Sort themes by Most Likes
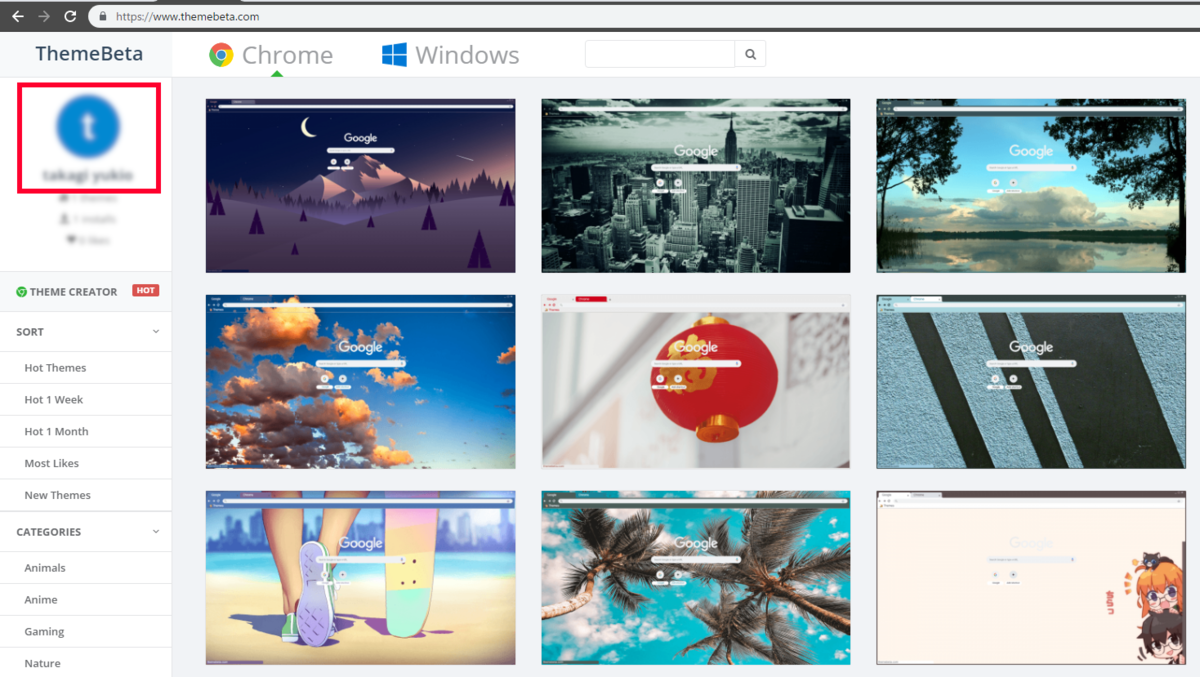Screen dimensions: 1200x677 tap(51, 463)
